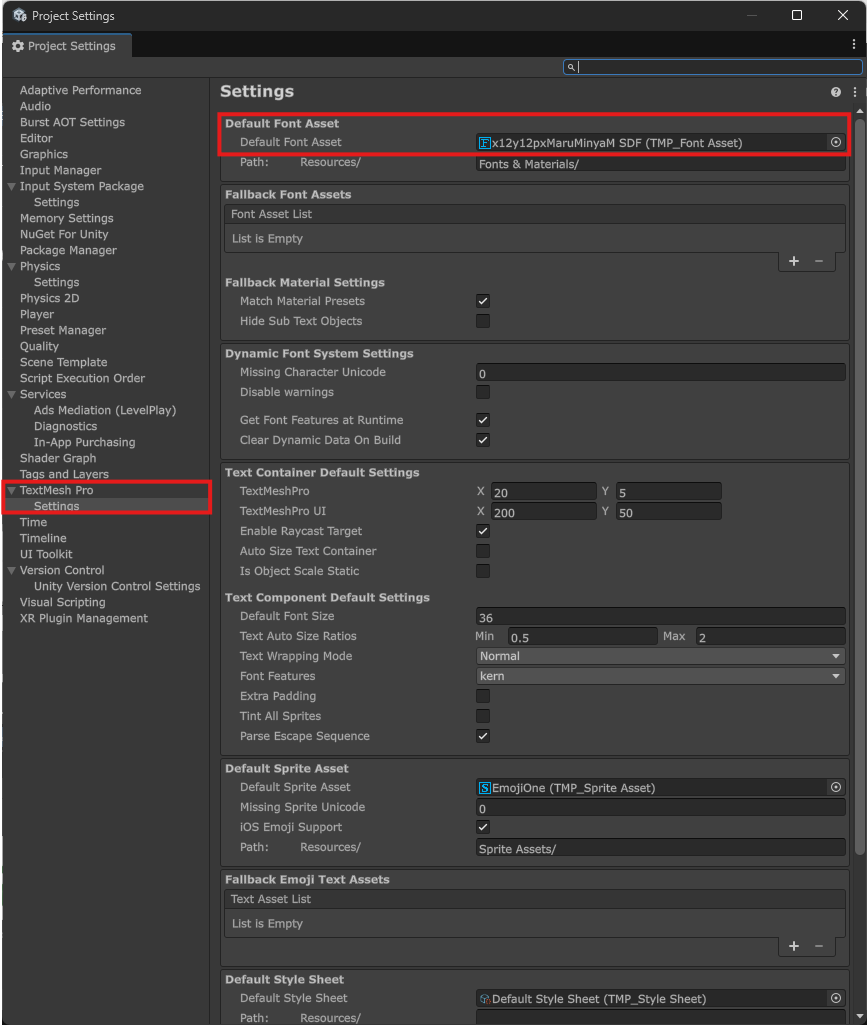
Task: Open the Text Wrapping Mode dropdown
Action: pyautogui.click(x=660, y=656)
